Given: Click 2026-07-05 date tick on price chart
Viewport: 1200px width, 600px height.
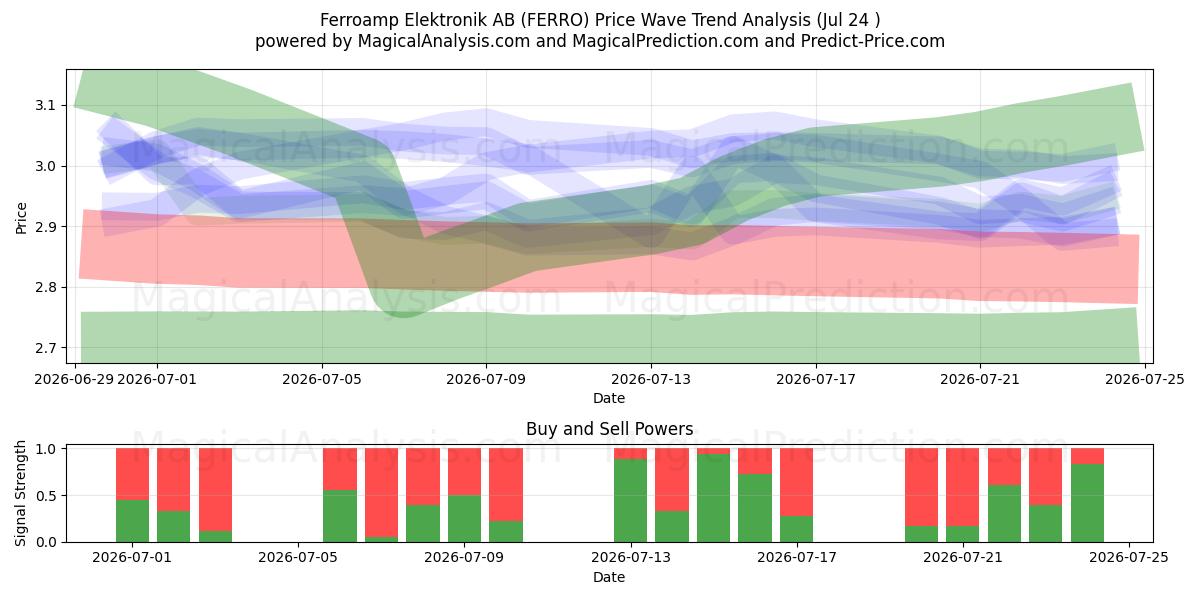Looking at the screenshot, I should pyautogui.click(x=322, y=379).
